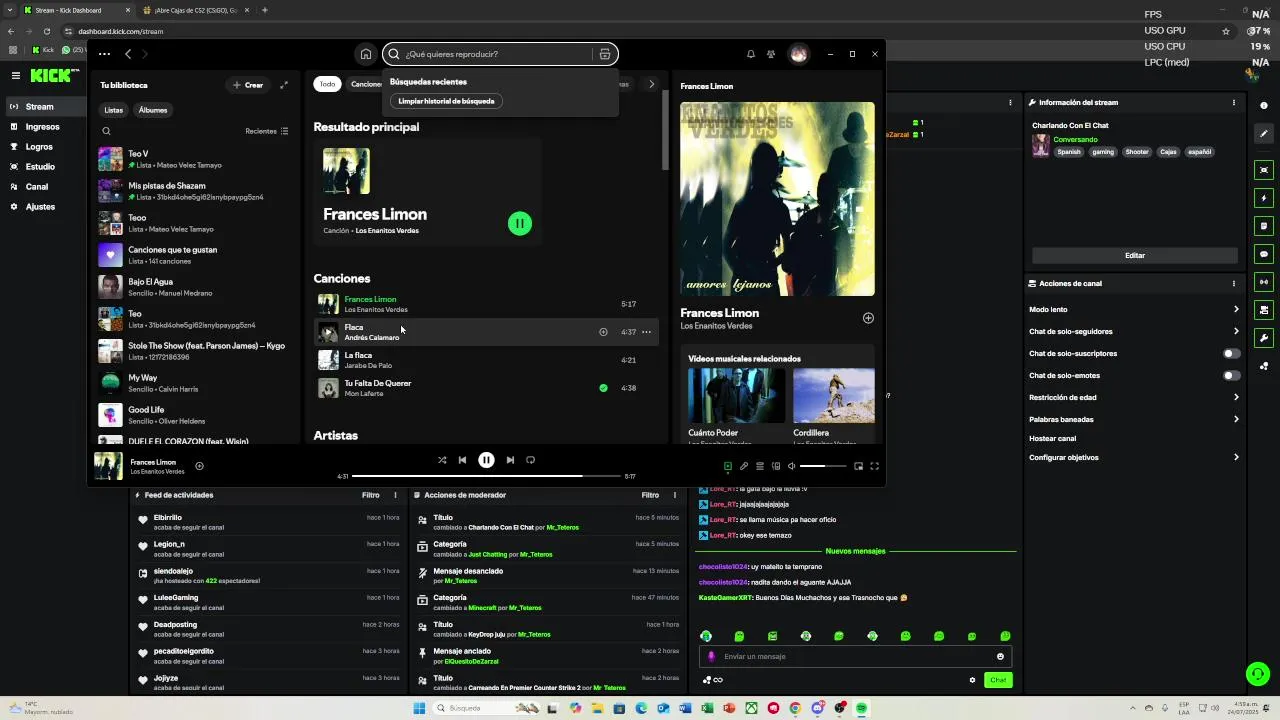Add Flaca to liked songs plus icon
This screenshot has height=720, width=1280.
click(x=603, y=332)
